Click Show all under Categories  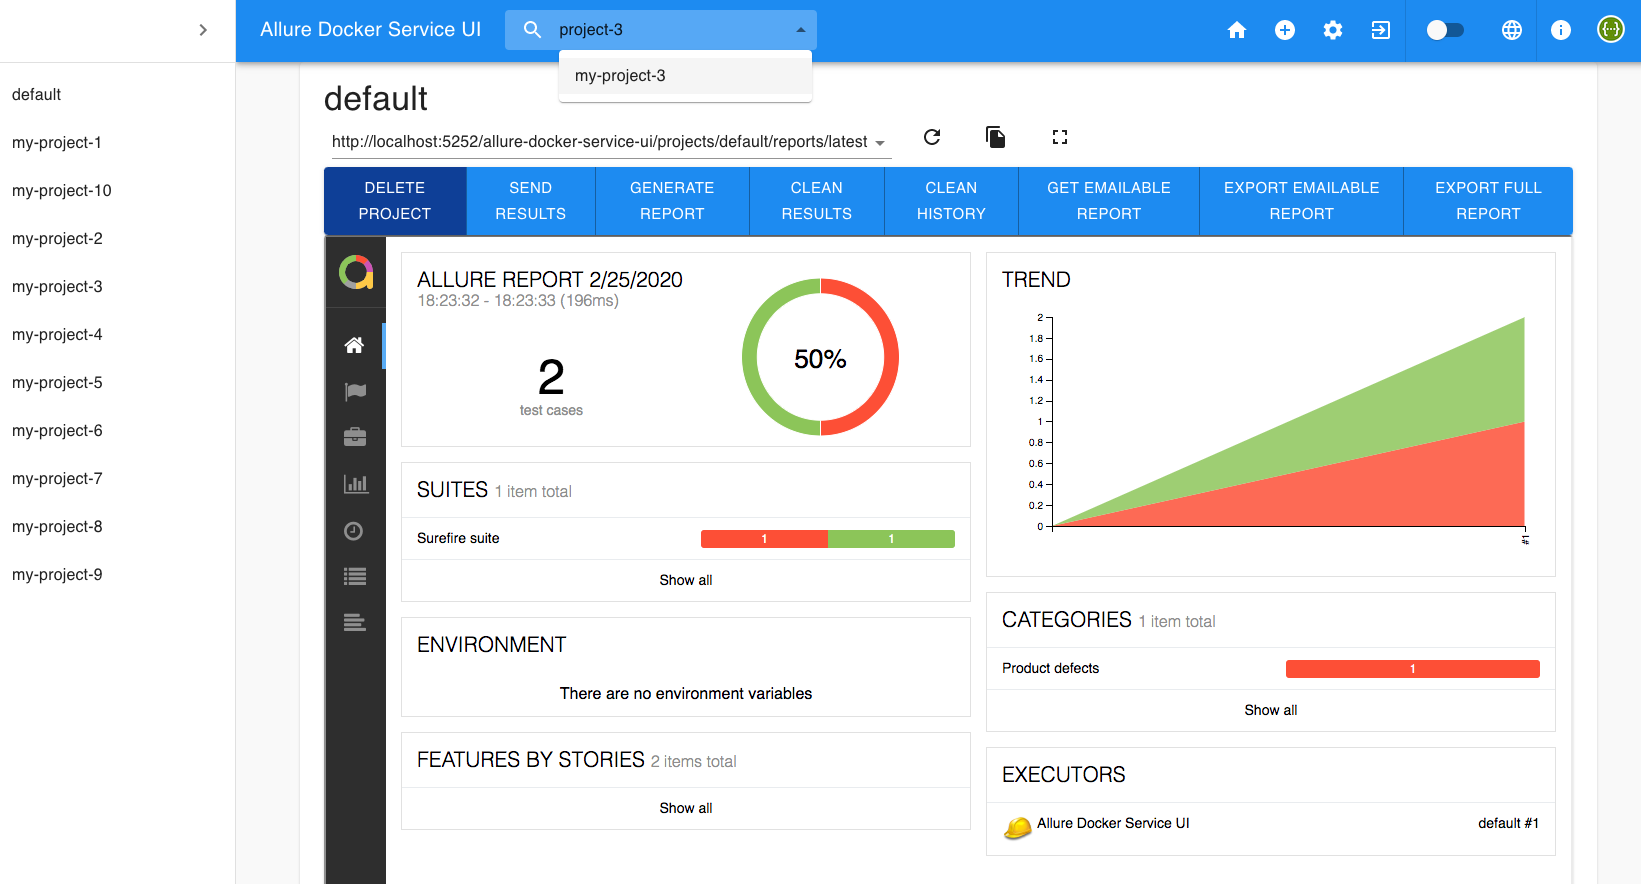tap(1271, 711)
